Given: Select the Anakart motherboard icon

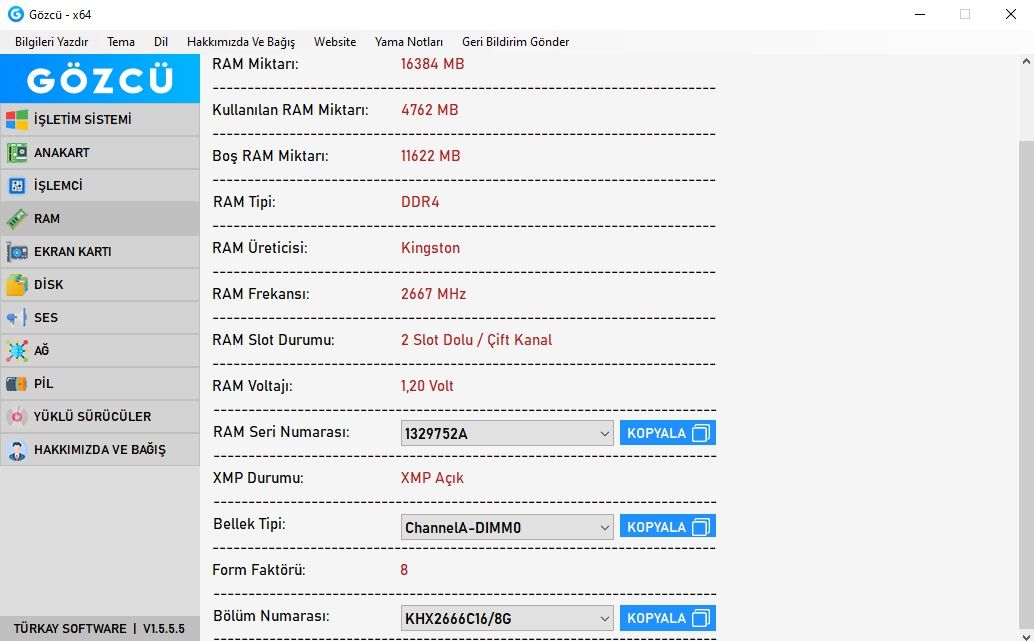Looking at the screenshot, I should click(17, 153).
